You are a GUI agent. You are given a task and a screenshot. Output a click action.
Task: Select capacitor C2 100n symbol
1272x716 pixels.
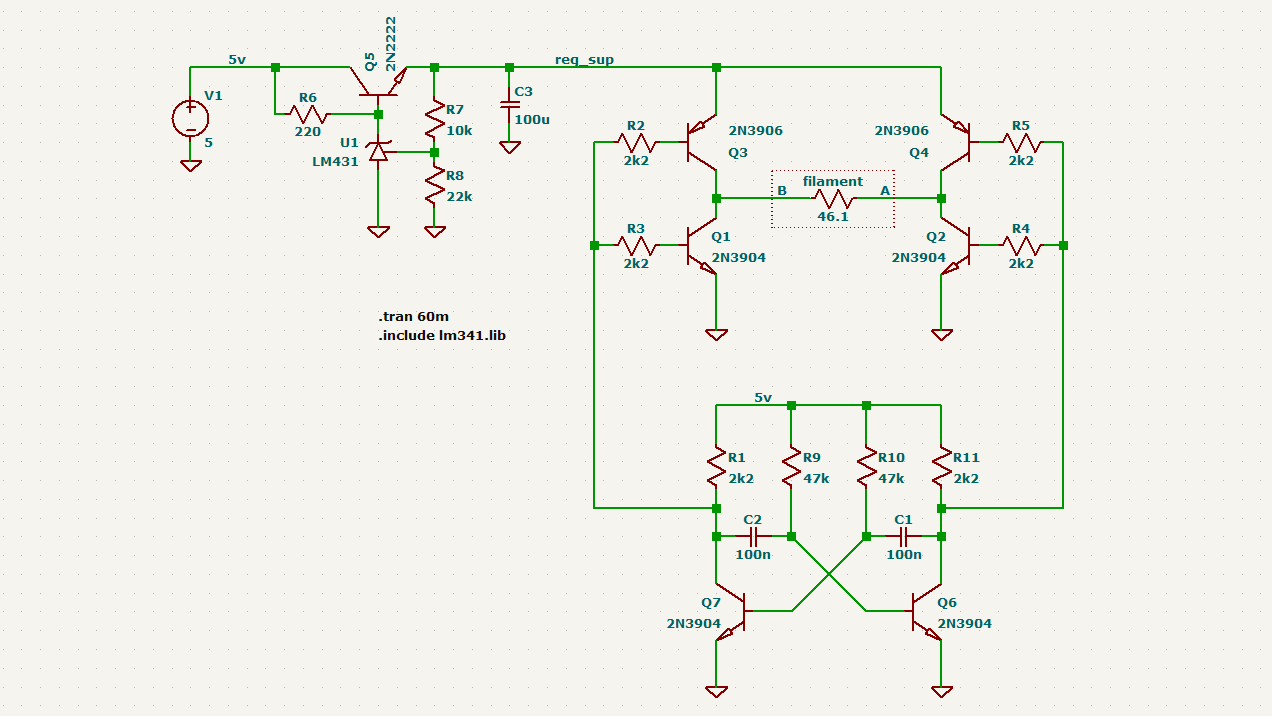[x=754, y=537]
